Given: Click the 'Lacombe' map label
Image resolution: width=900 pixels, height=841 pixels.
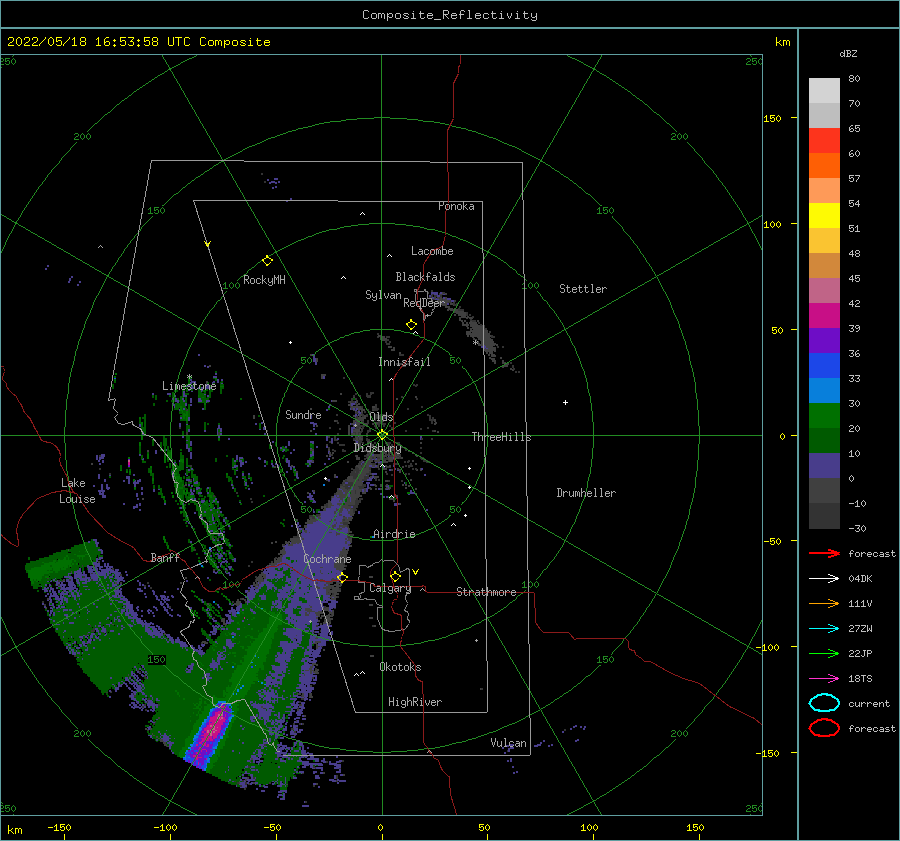Looking at the screenshot, I should coord(432,251).
